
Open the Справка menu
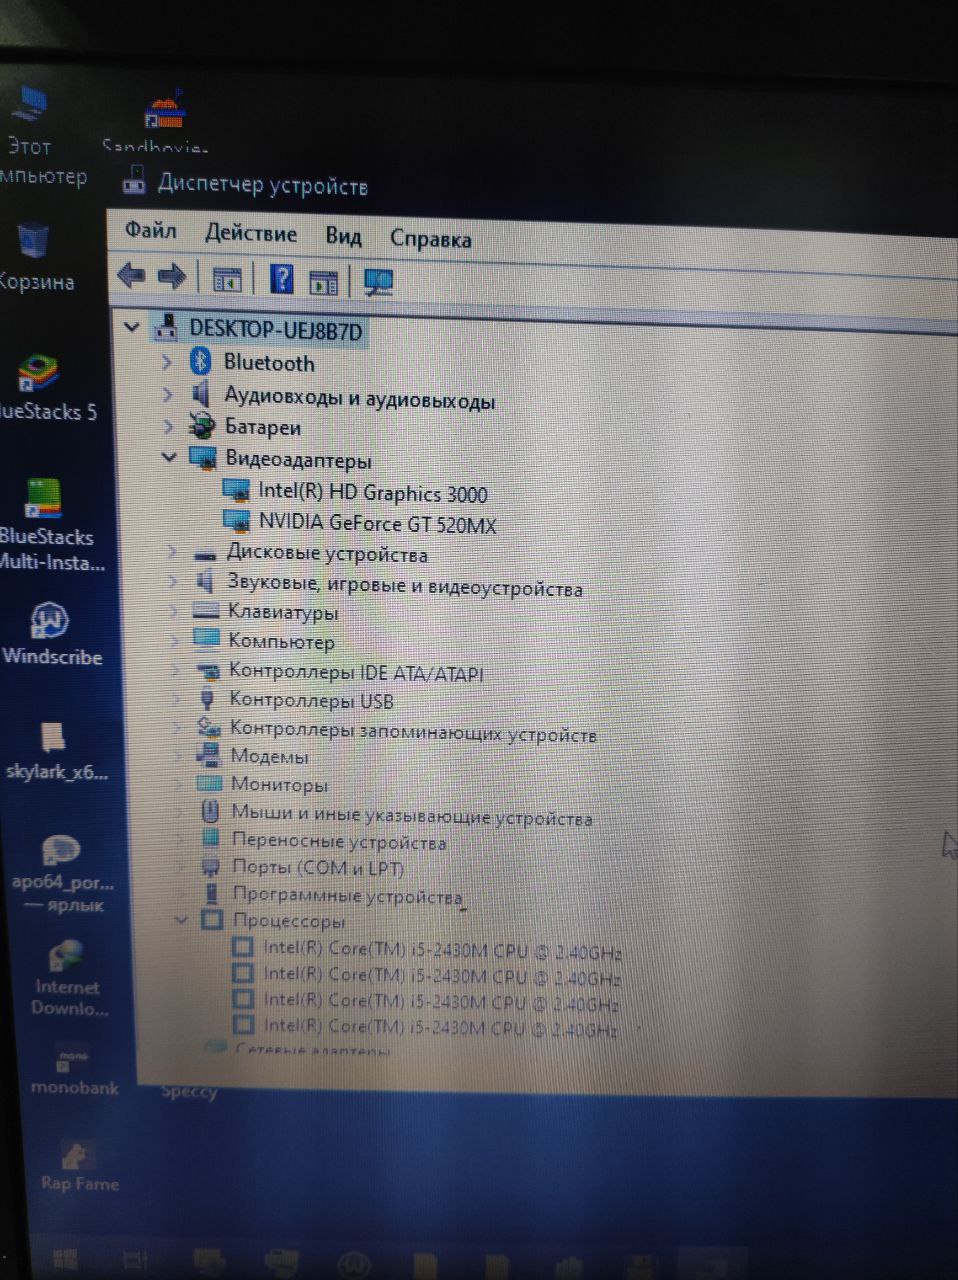430,240
